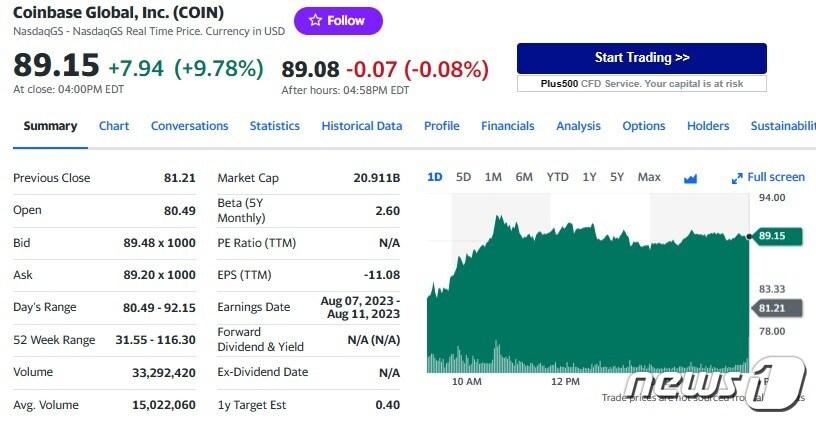Choose the YTD chart range
816x423 pixels.
point(557,177)
